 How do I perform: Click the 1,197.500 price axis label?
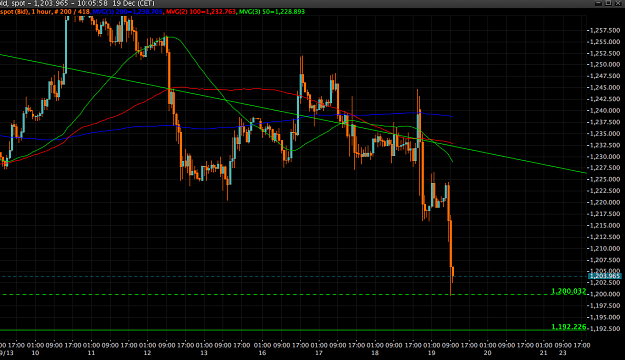tap(605, 306)
